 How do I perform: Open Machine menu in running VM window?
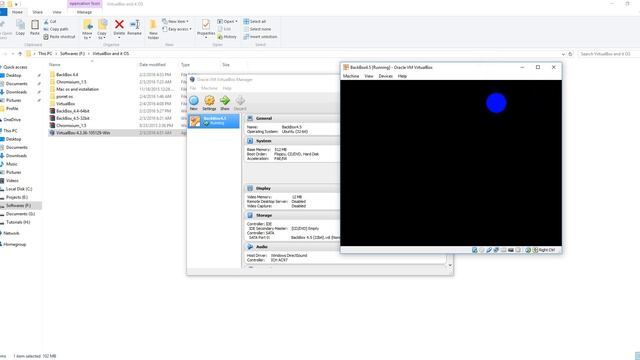pyautogui.click(x=351, y=76)
